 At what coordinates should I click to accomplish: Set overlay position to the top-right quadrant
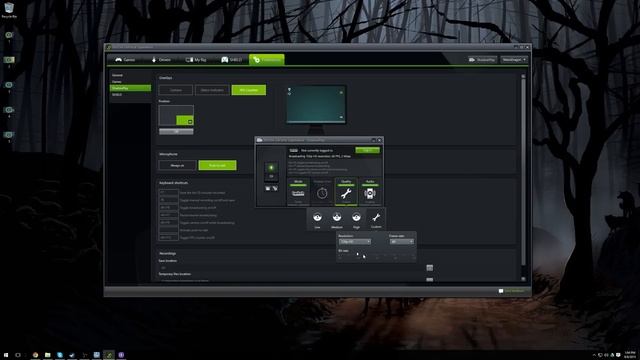point(185,110)
